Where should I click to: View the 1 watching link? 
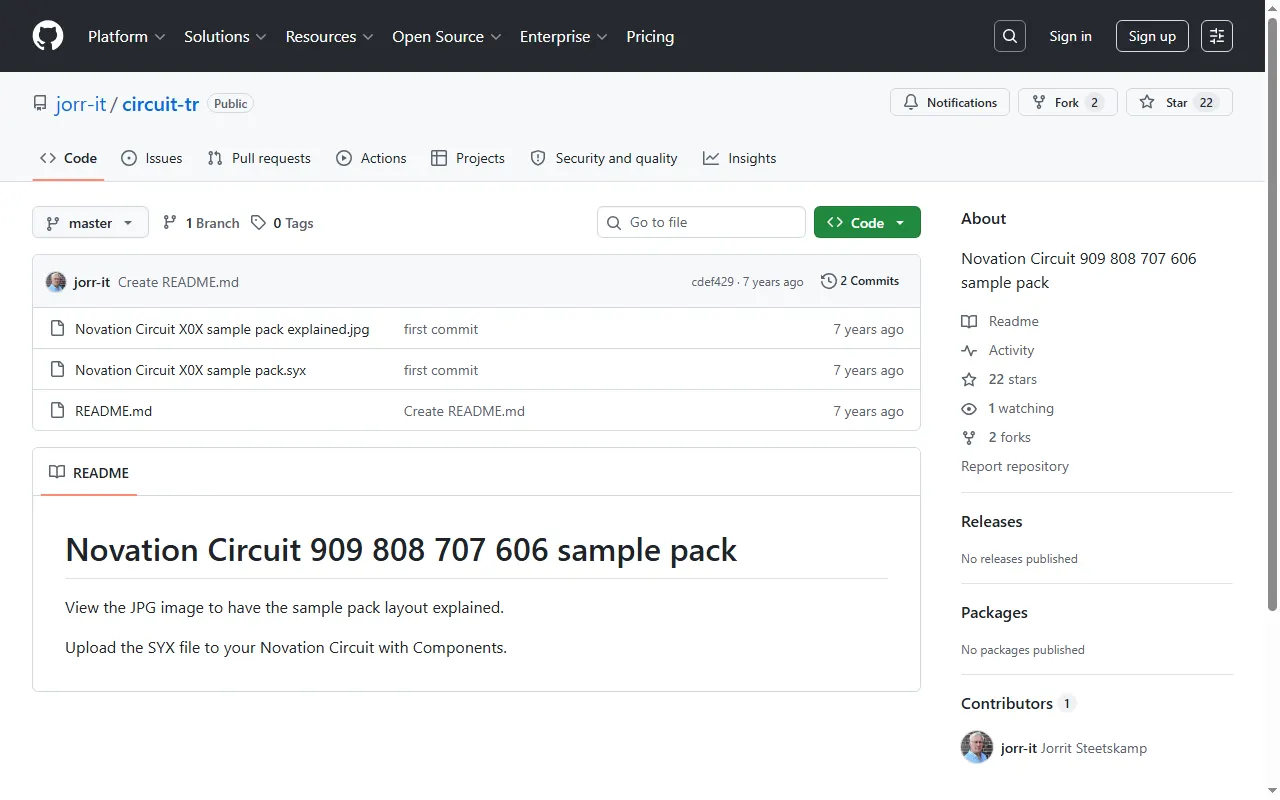coord(1008,408)
